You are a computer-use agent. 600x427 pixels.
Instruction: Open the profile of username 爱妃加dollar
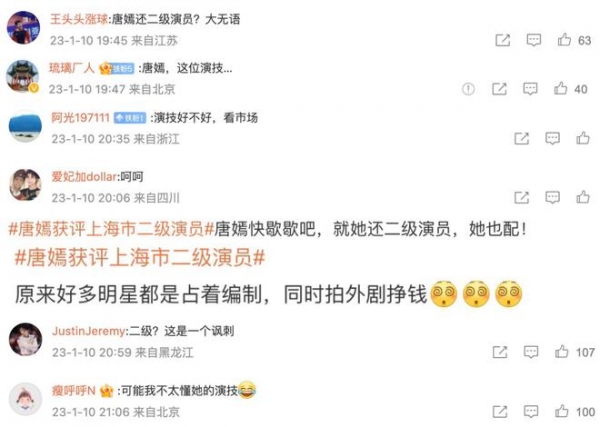(84, 177)
